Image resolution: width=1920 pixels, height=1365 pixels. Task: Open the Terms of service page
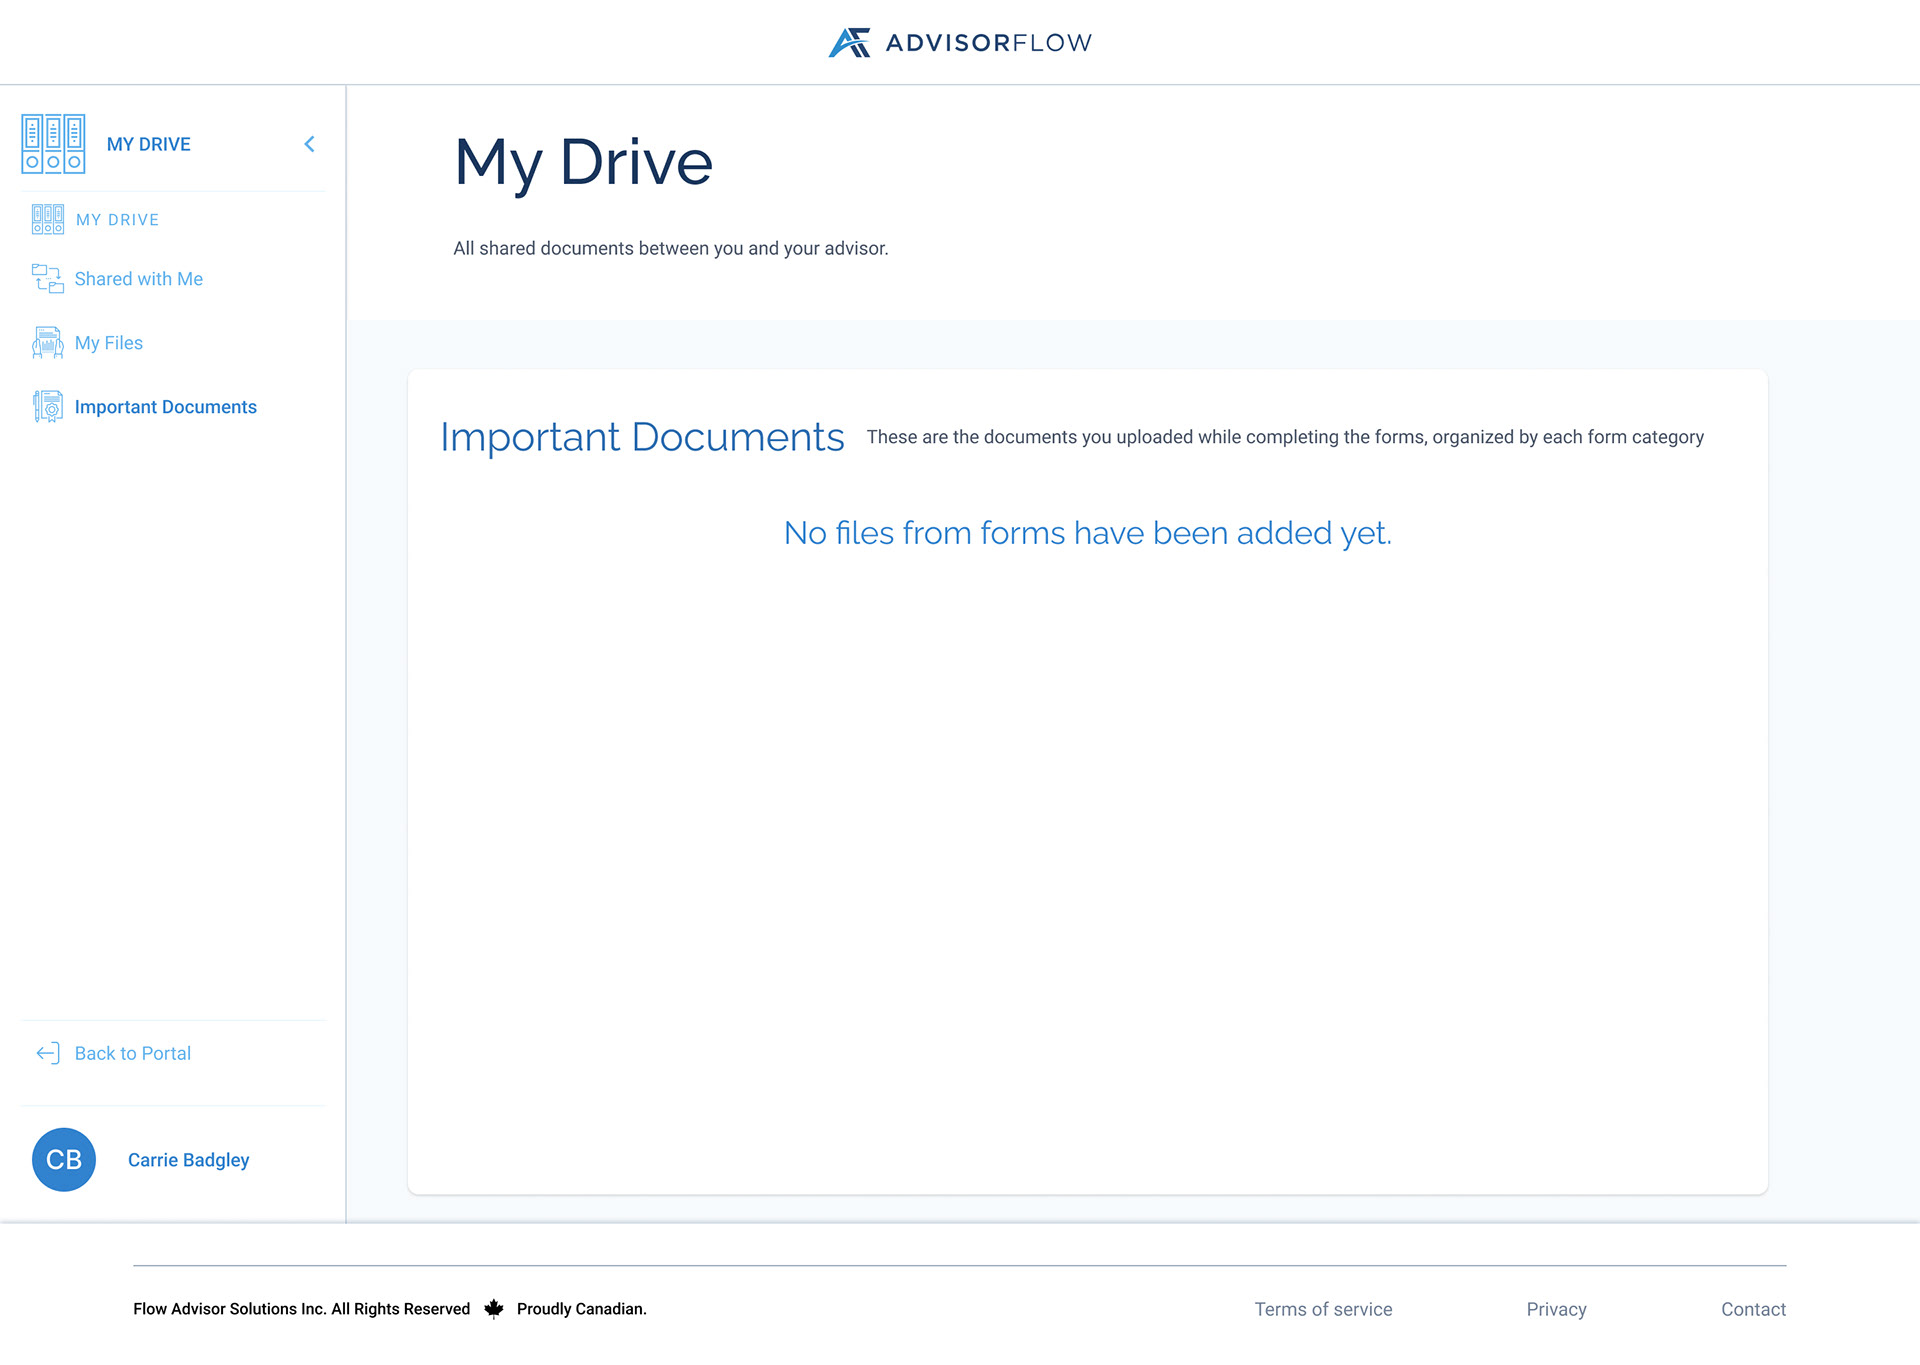tap(1323, 1308)
